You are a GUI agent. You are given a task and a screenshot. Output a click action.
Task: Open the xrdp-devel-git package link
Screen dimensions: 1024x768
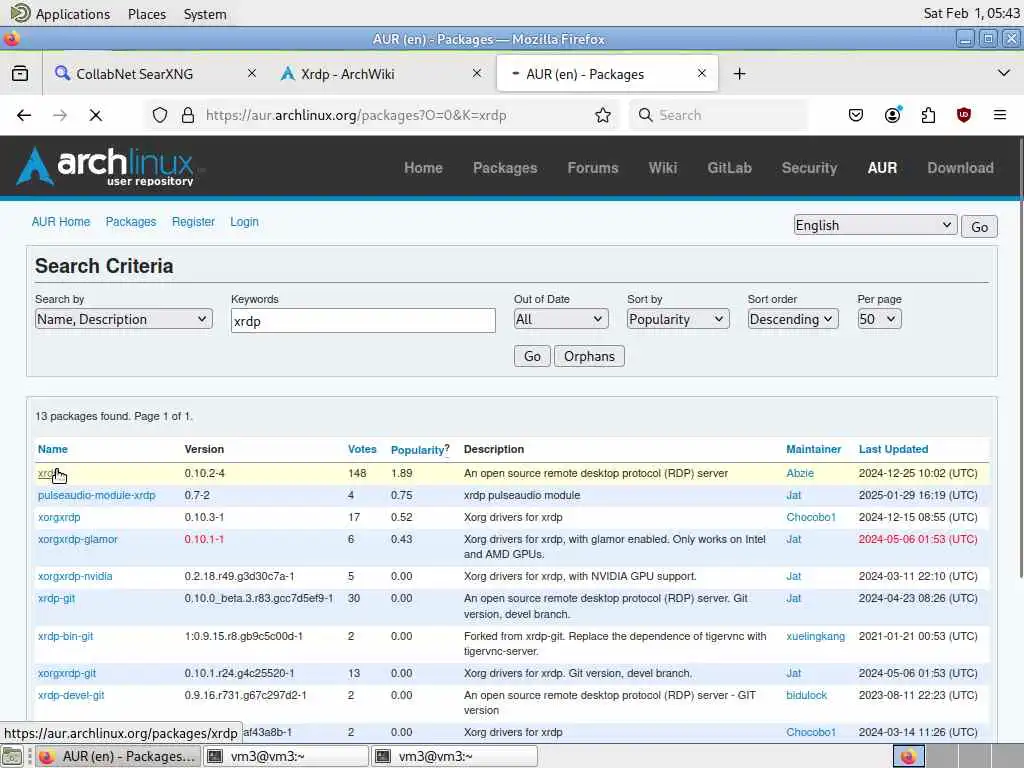pos(71,696)
